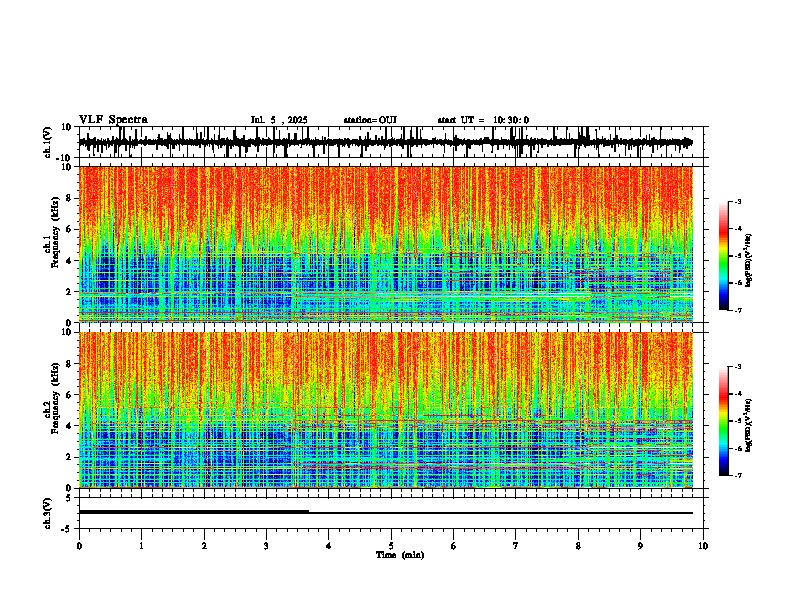Click the 'start UT = 10:30:0' label
The image size is (792, 612).
(483, 120)
